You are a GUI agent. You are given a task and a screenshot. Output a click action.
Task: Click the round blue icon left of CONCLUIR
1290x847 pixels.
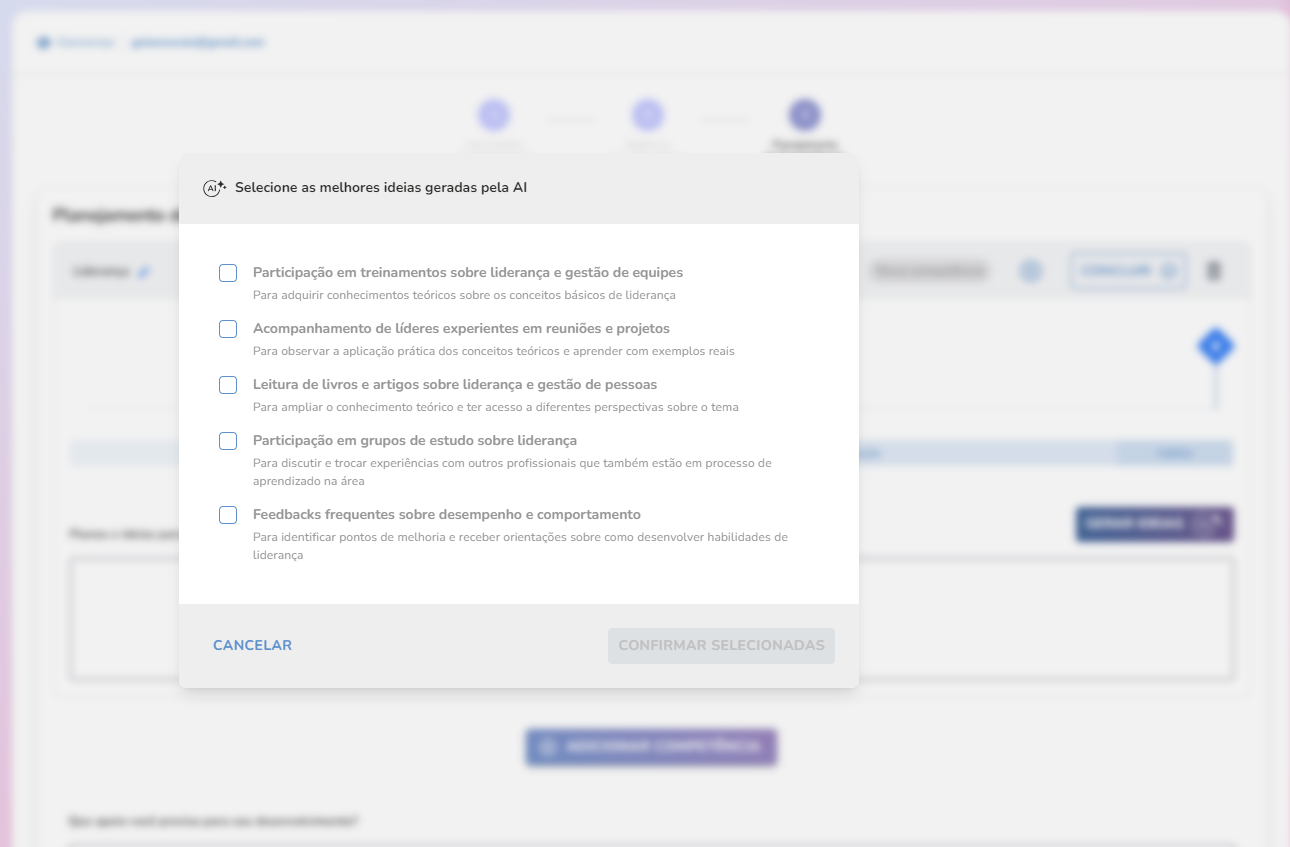click(1031, 271)
